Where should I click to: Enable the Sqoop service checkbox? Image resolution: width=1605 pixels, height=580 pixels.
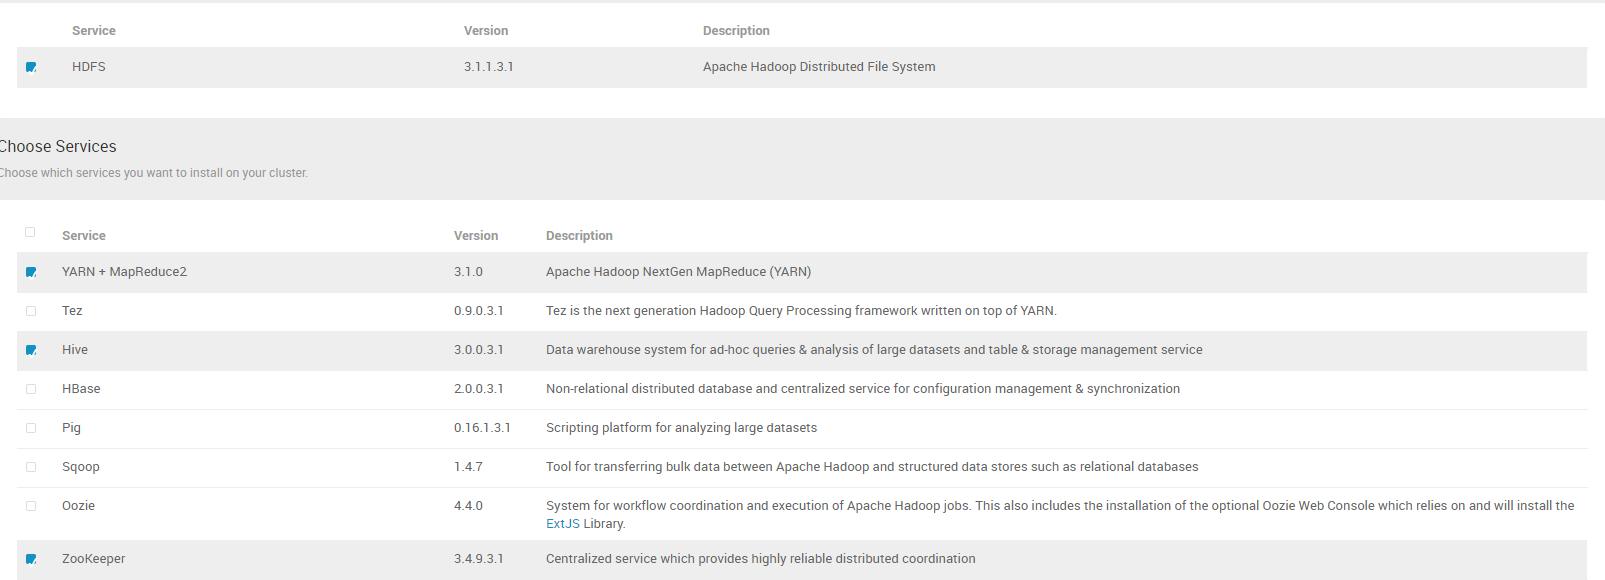click(x=31, y=467)
